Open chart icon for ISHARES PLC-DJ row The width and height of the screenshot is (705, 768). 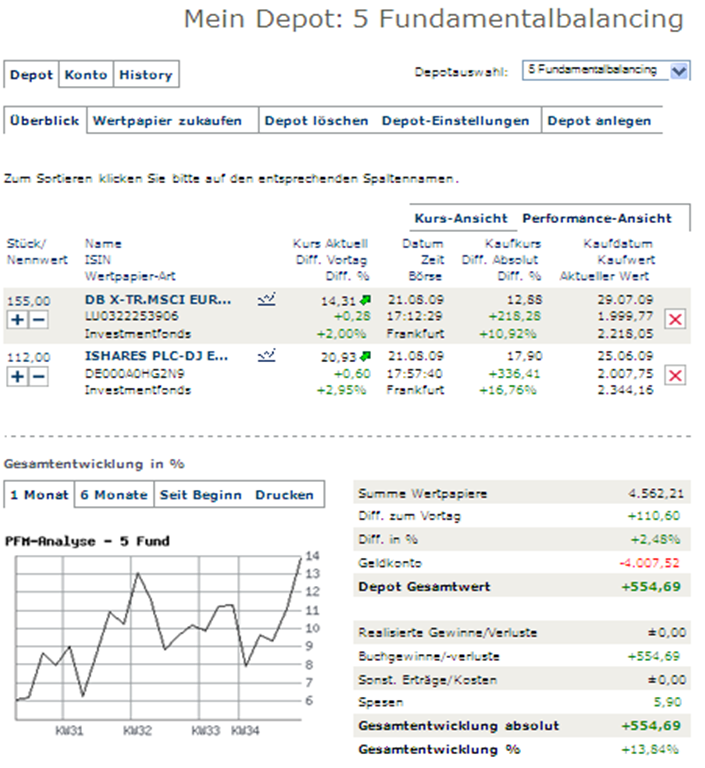[x=267, y=356]
